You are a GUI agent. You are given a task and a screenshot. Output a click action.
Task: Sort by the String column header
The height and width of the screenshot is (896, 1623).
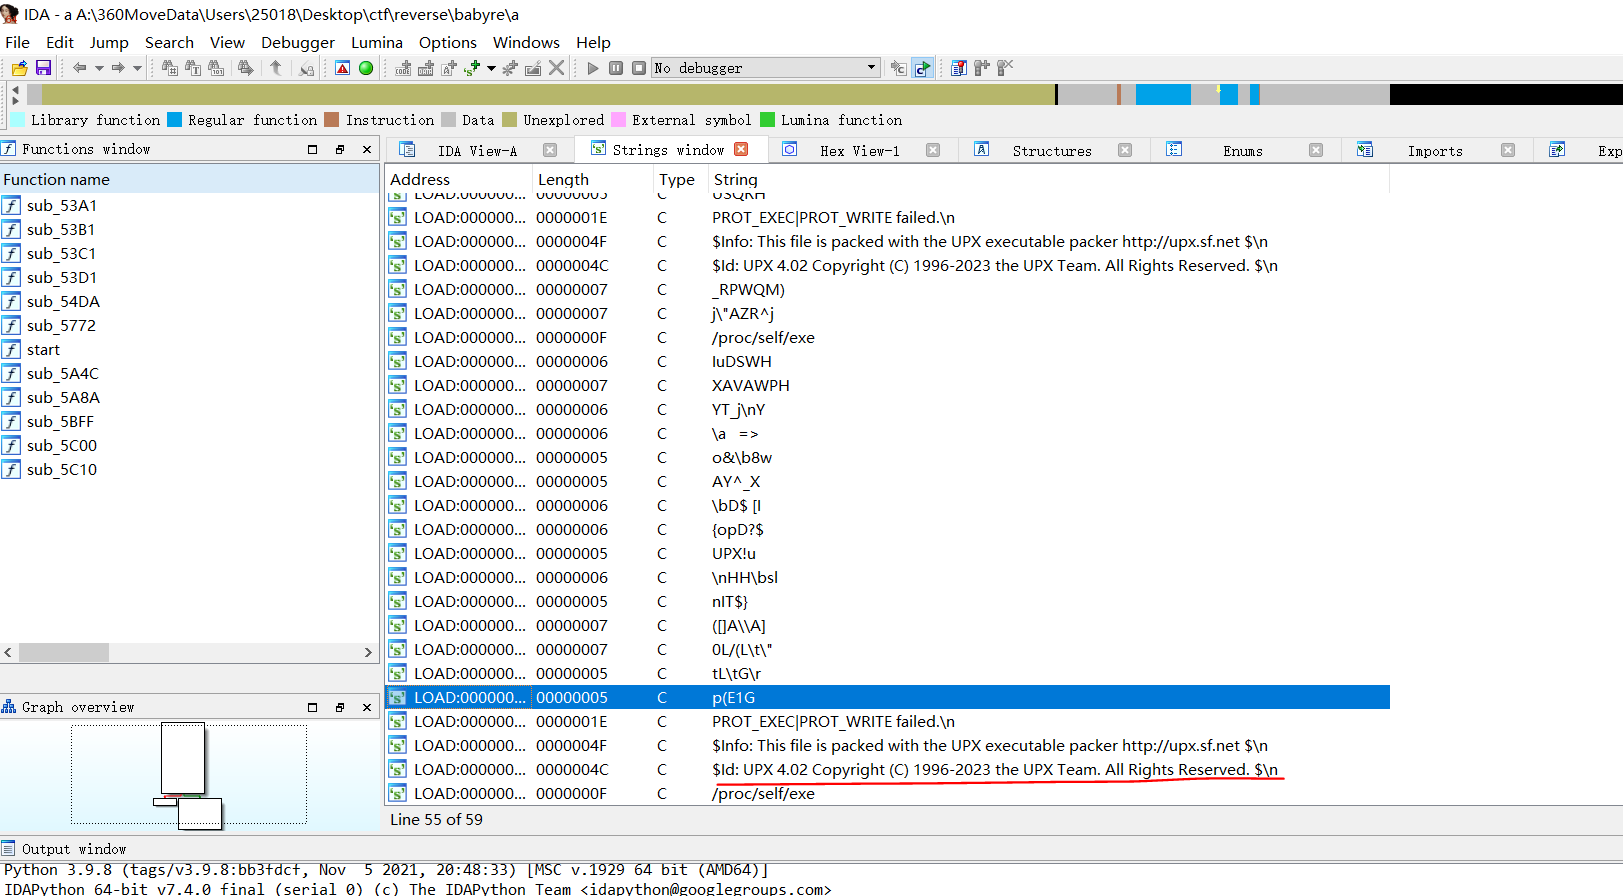coord(1049,179)
